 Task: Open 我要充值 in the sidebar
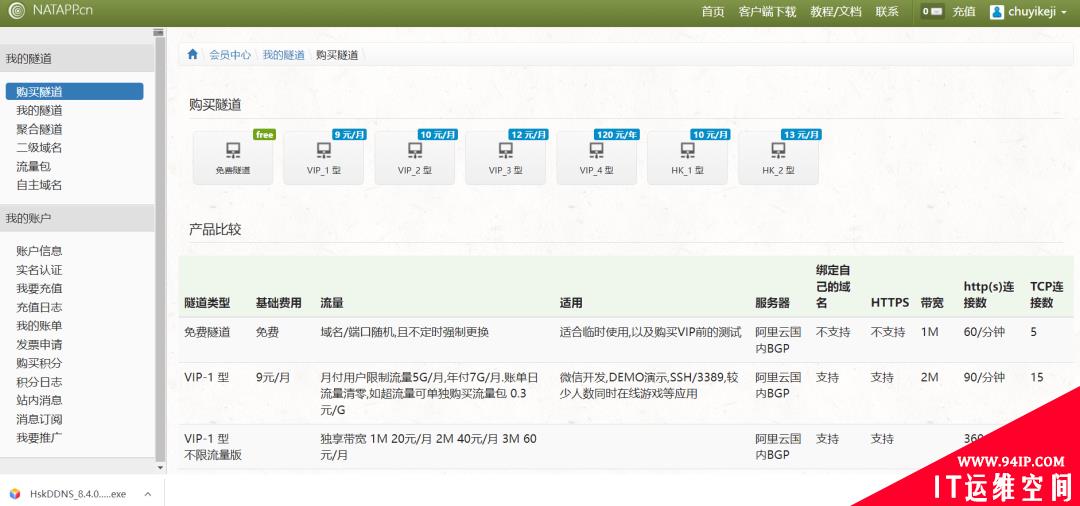point(39,288)
